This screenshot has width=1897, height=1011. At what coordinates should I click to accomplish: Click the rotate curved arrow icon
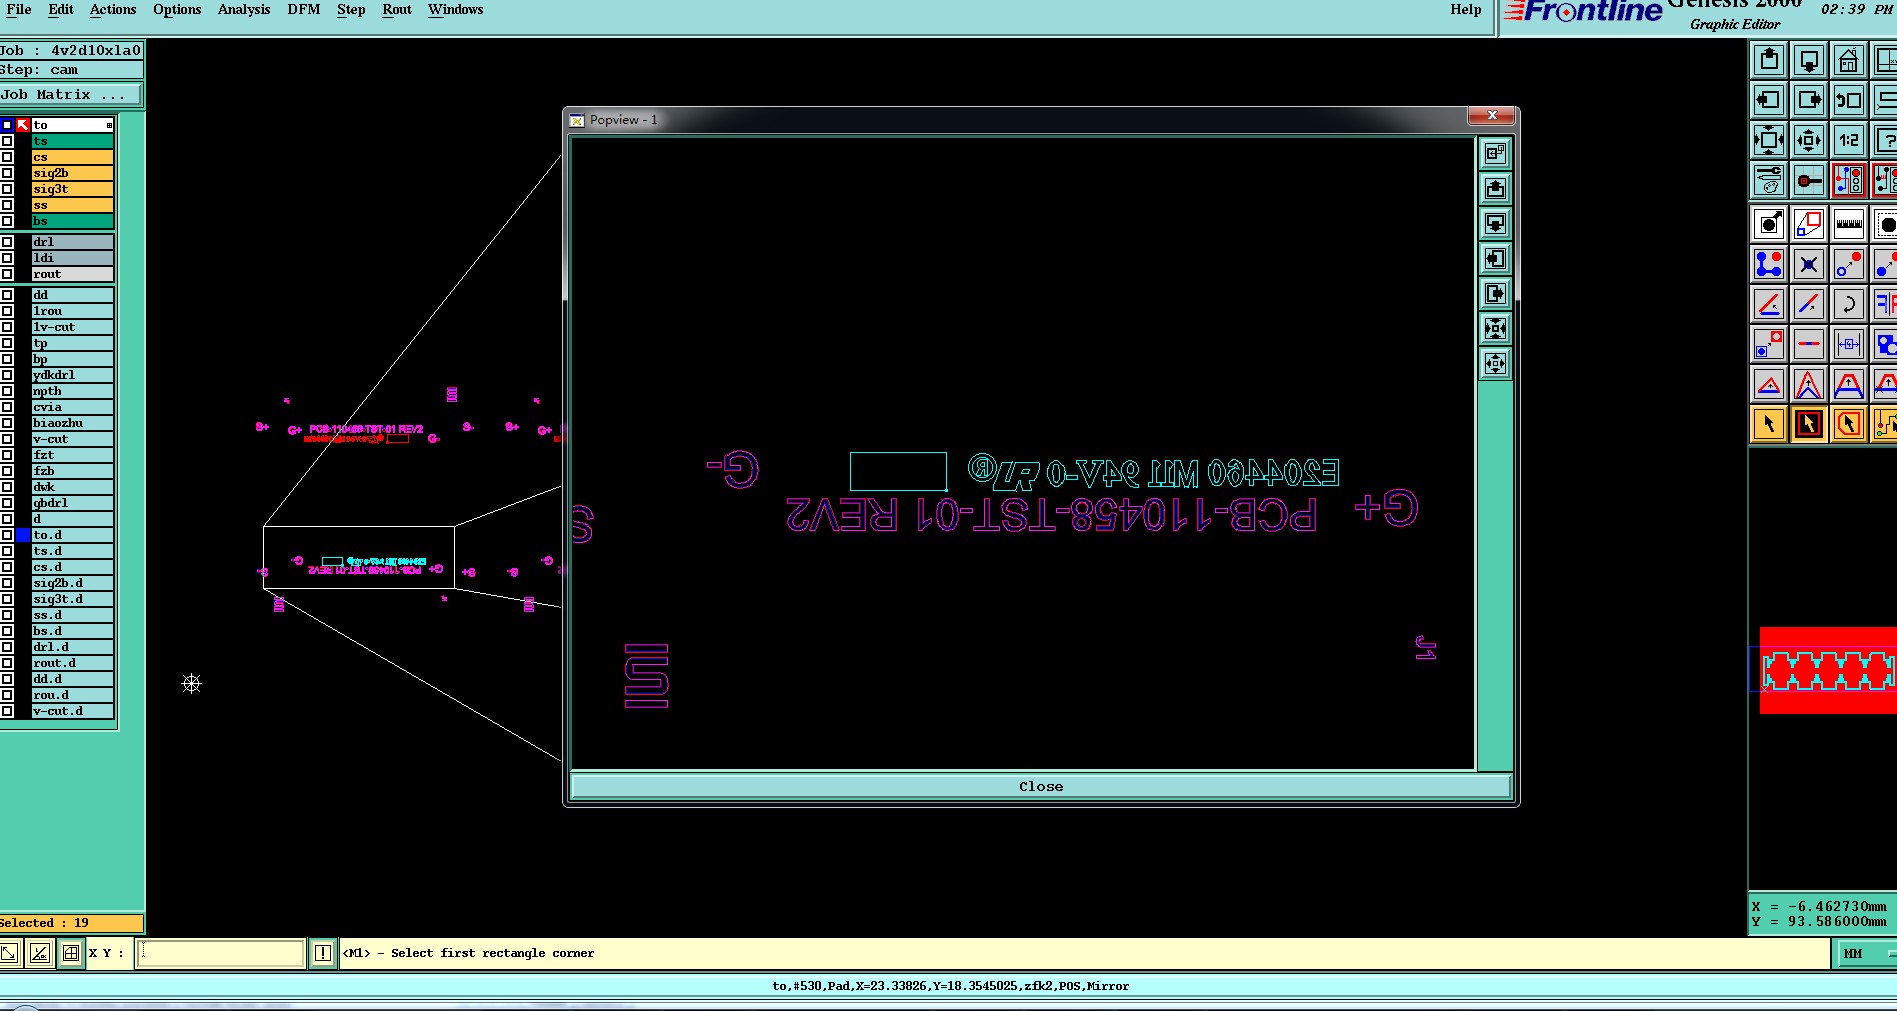[1849, 304]
